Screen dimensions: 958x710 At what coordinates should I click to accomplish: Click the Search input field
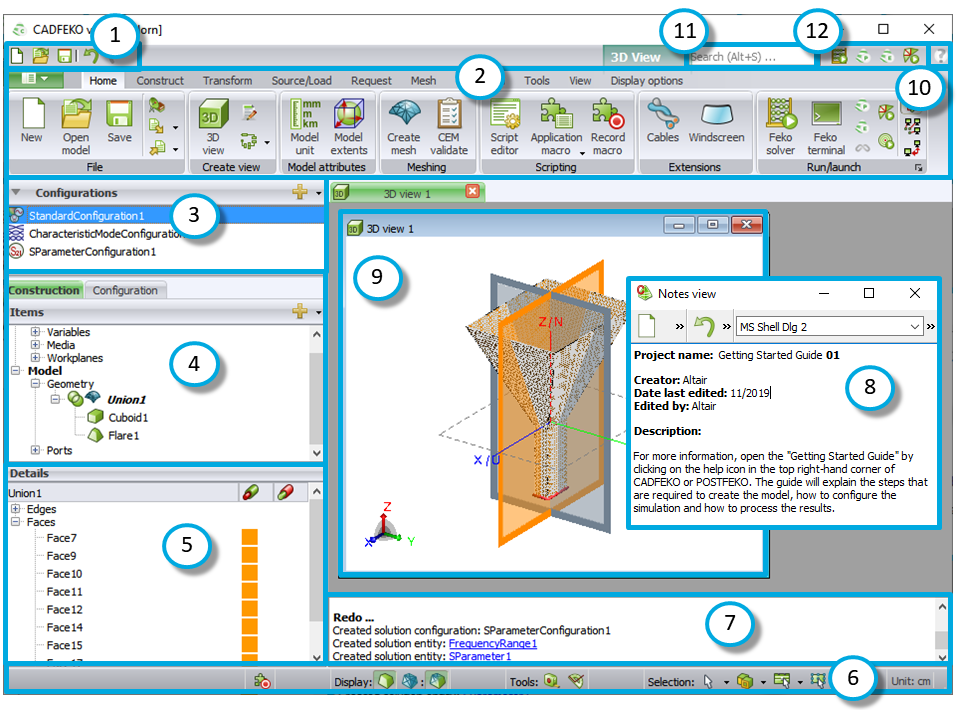coord(750,57)
